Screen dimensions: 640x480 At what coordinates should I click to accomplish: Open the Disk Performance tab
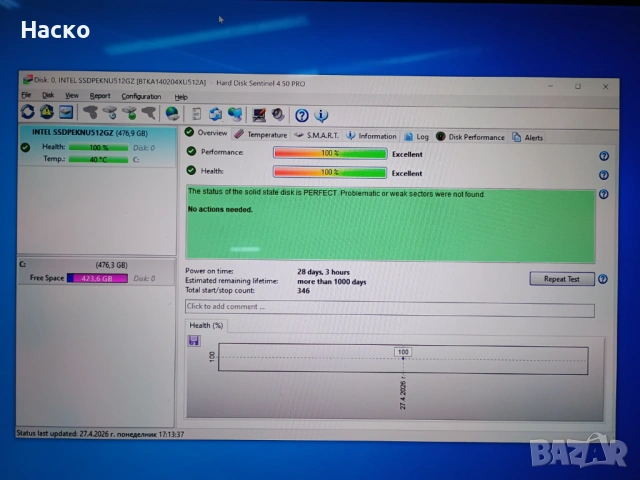pos(470,136)
